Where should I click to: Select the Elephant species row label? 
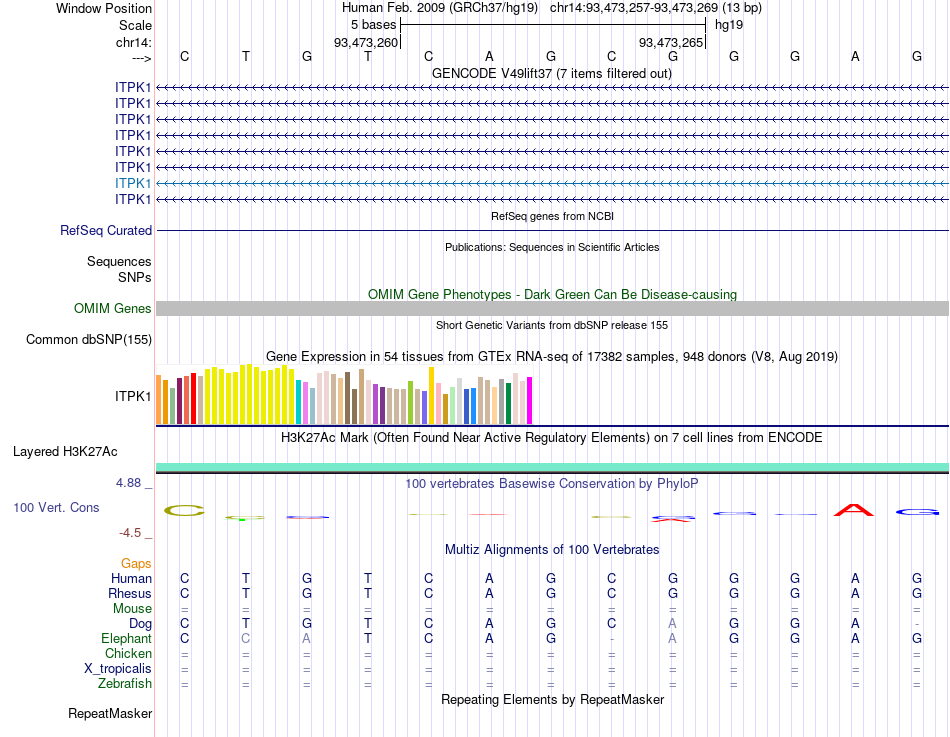pyautogui.click(x=127, y=638)
